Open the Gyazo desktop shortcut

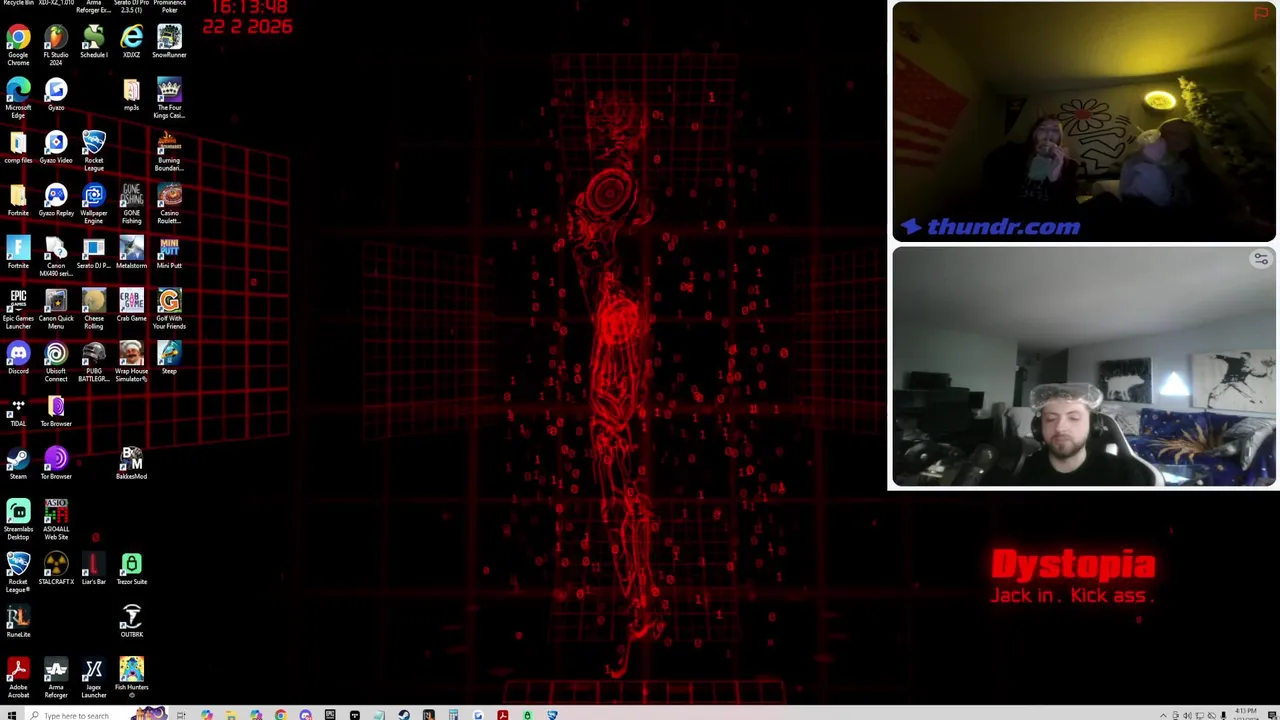[56, 95]
